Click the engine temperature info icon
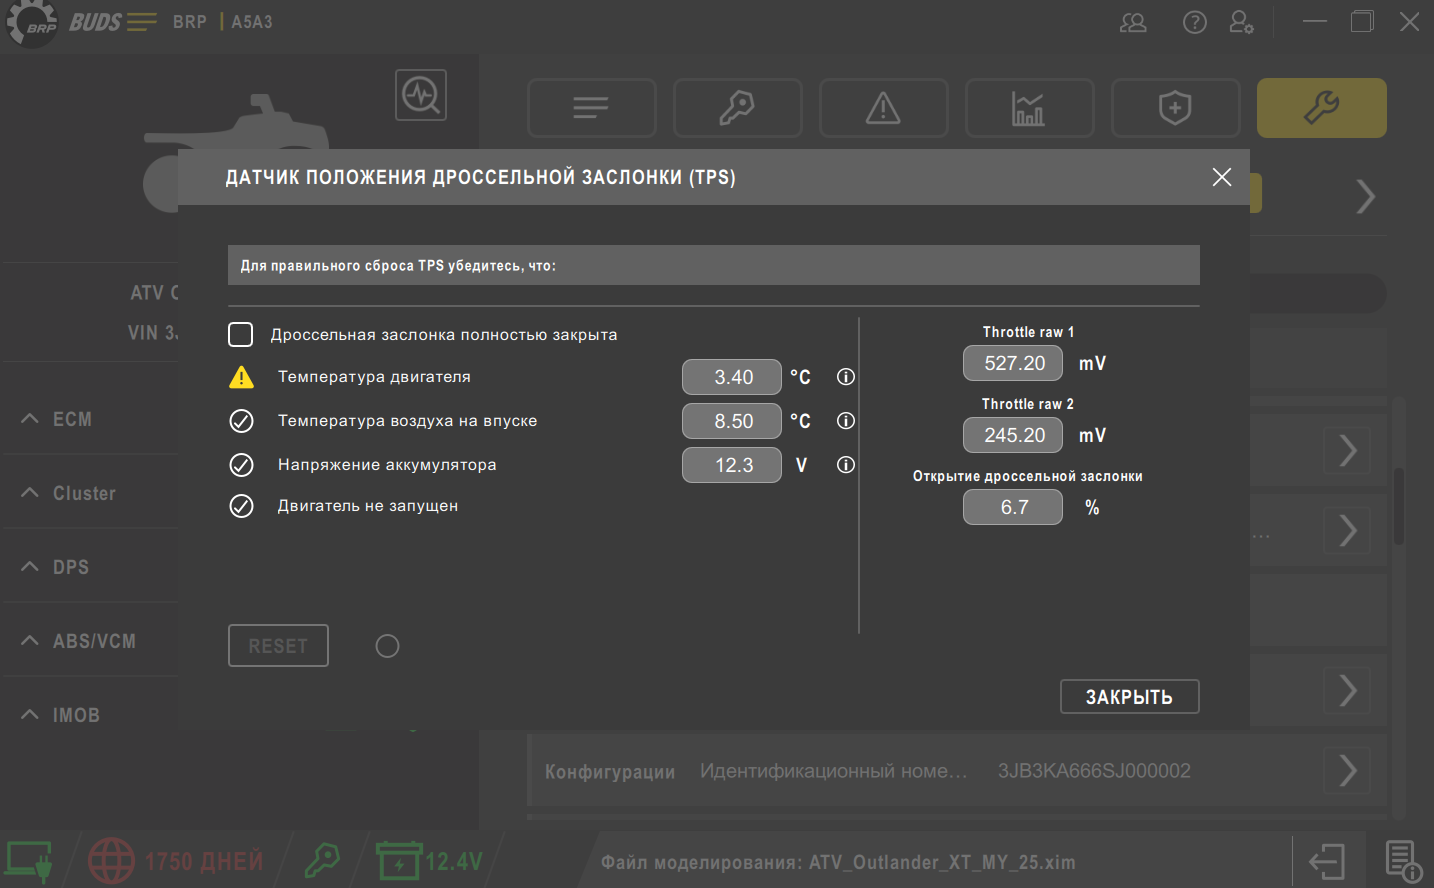1434x888 pixels. point(846,377)
